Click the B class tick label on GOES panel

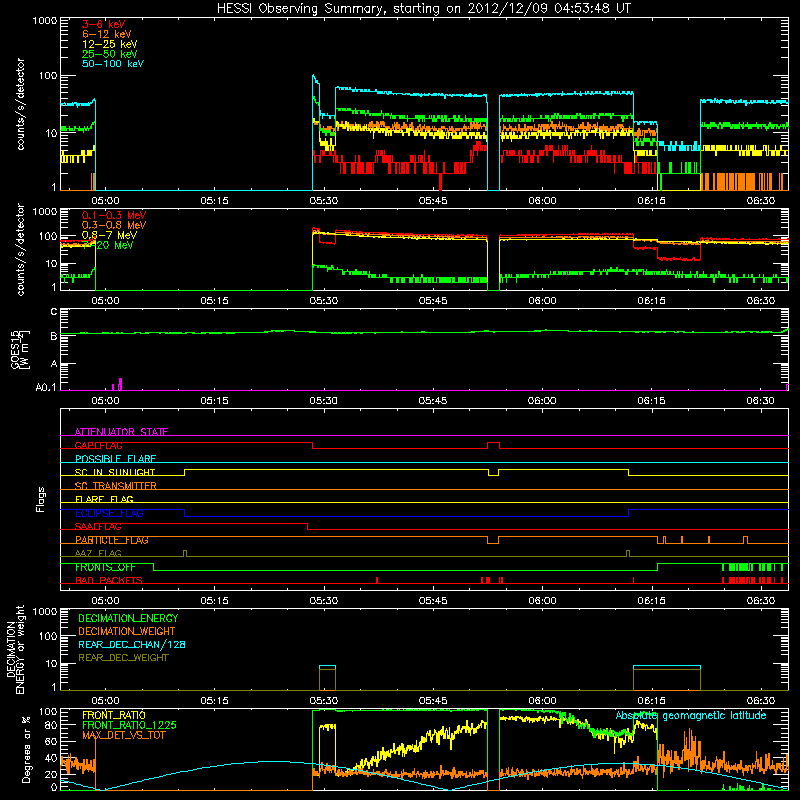(54, 336)
